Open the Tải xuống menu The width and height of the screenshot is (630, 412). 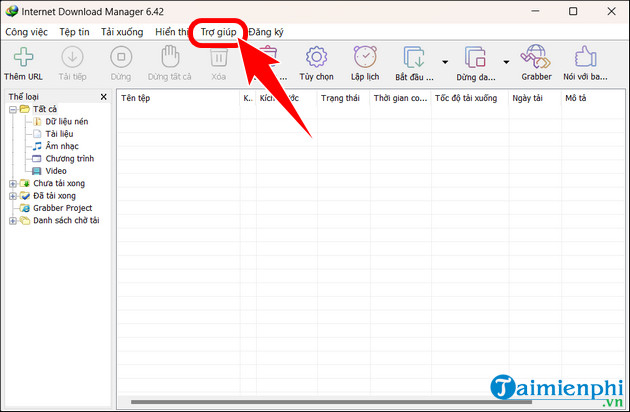click(122, 32)
